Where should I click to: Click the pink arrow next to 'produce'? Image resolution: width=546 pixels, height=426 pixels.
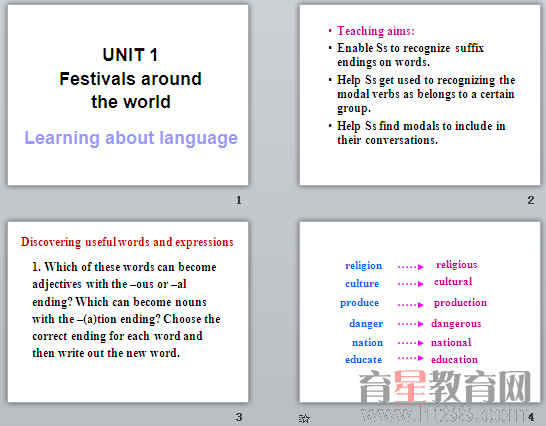(411, 305)
